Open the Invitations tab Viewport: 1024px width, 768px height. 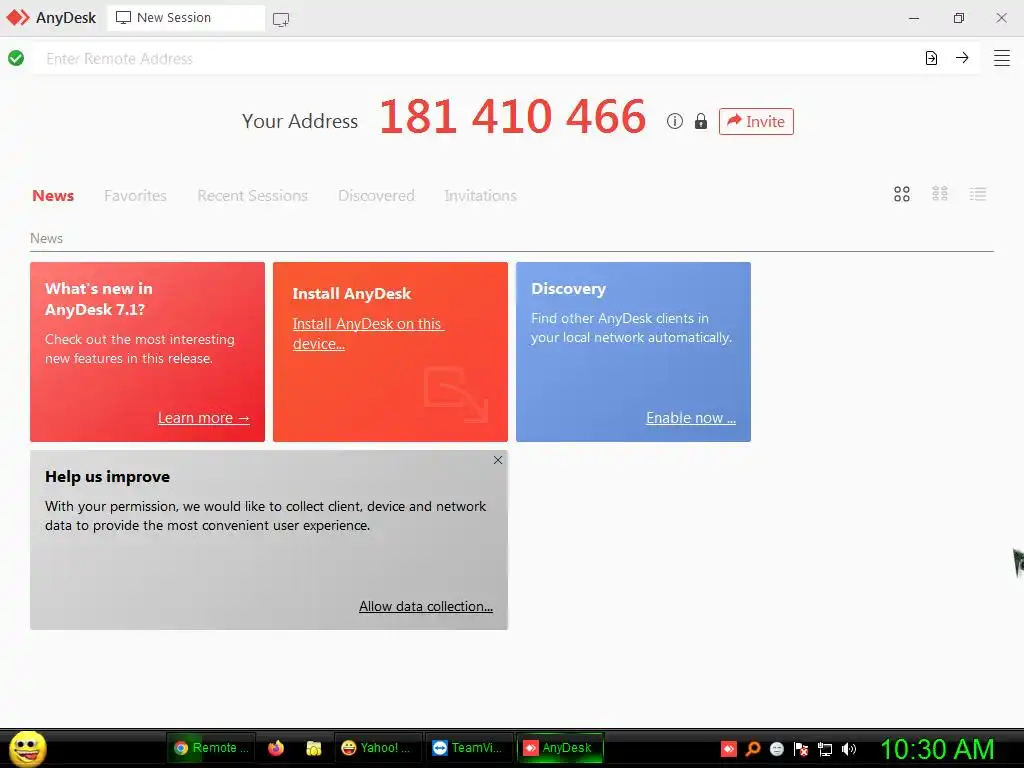coord(480,195)
